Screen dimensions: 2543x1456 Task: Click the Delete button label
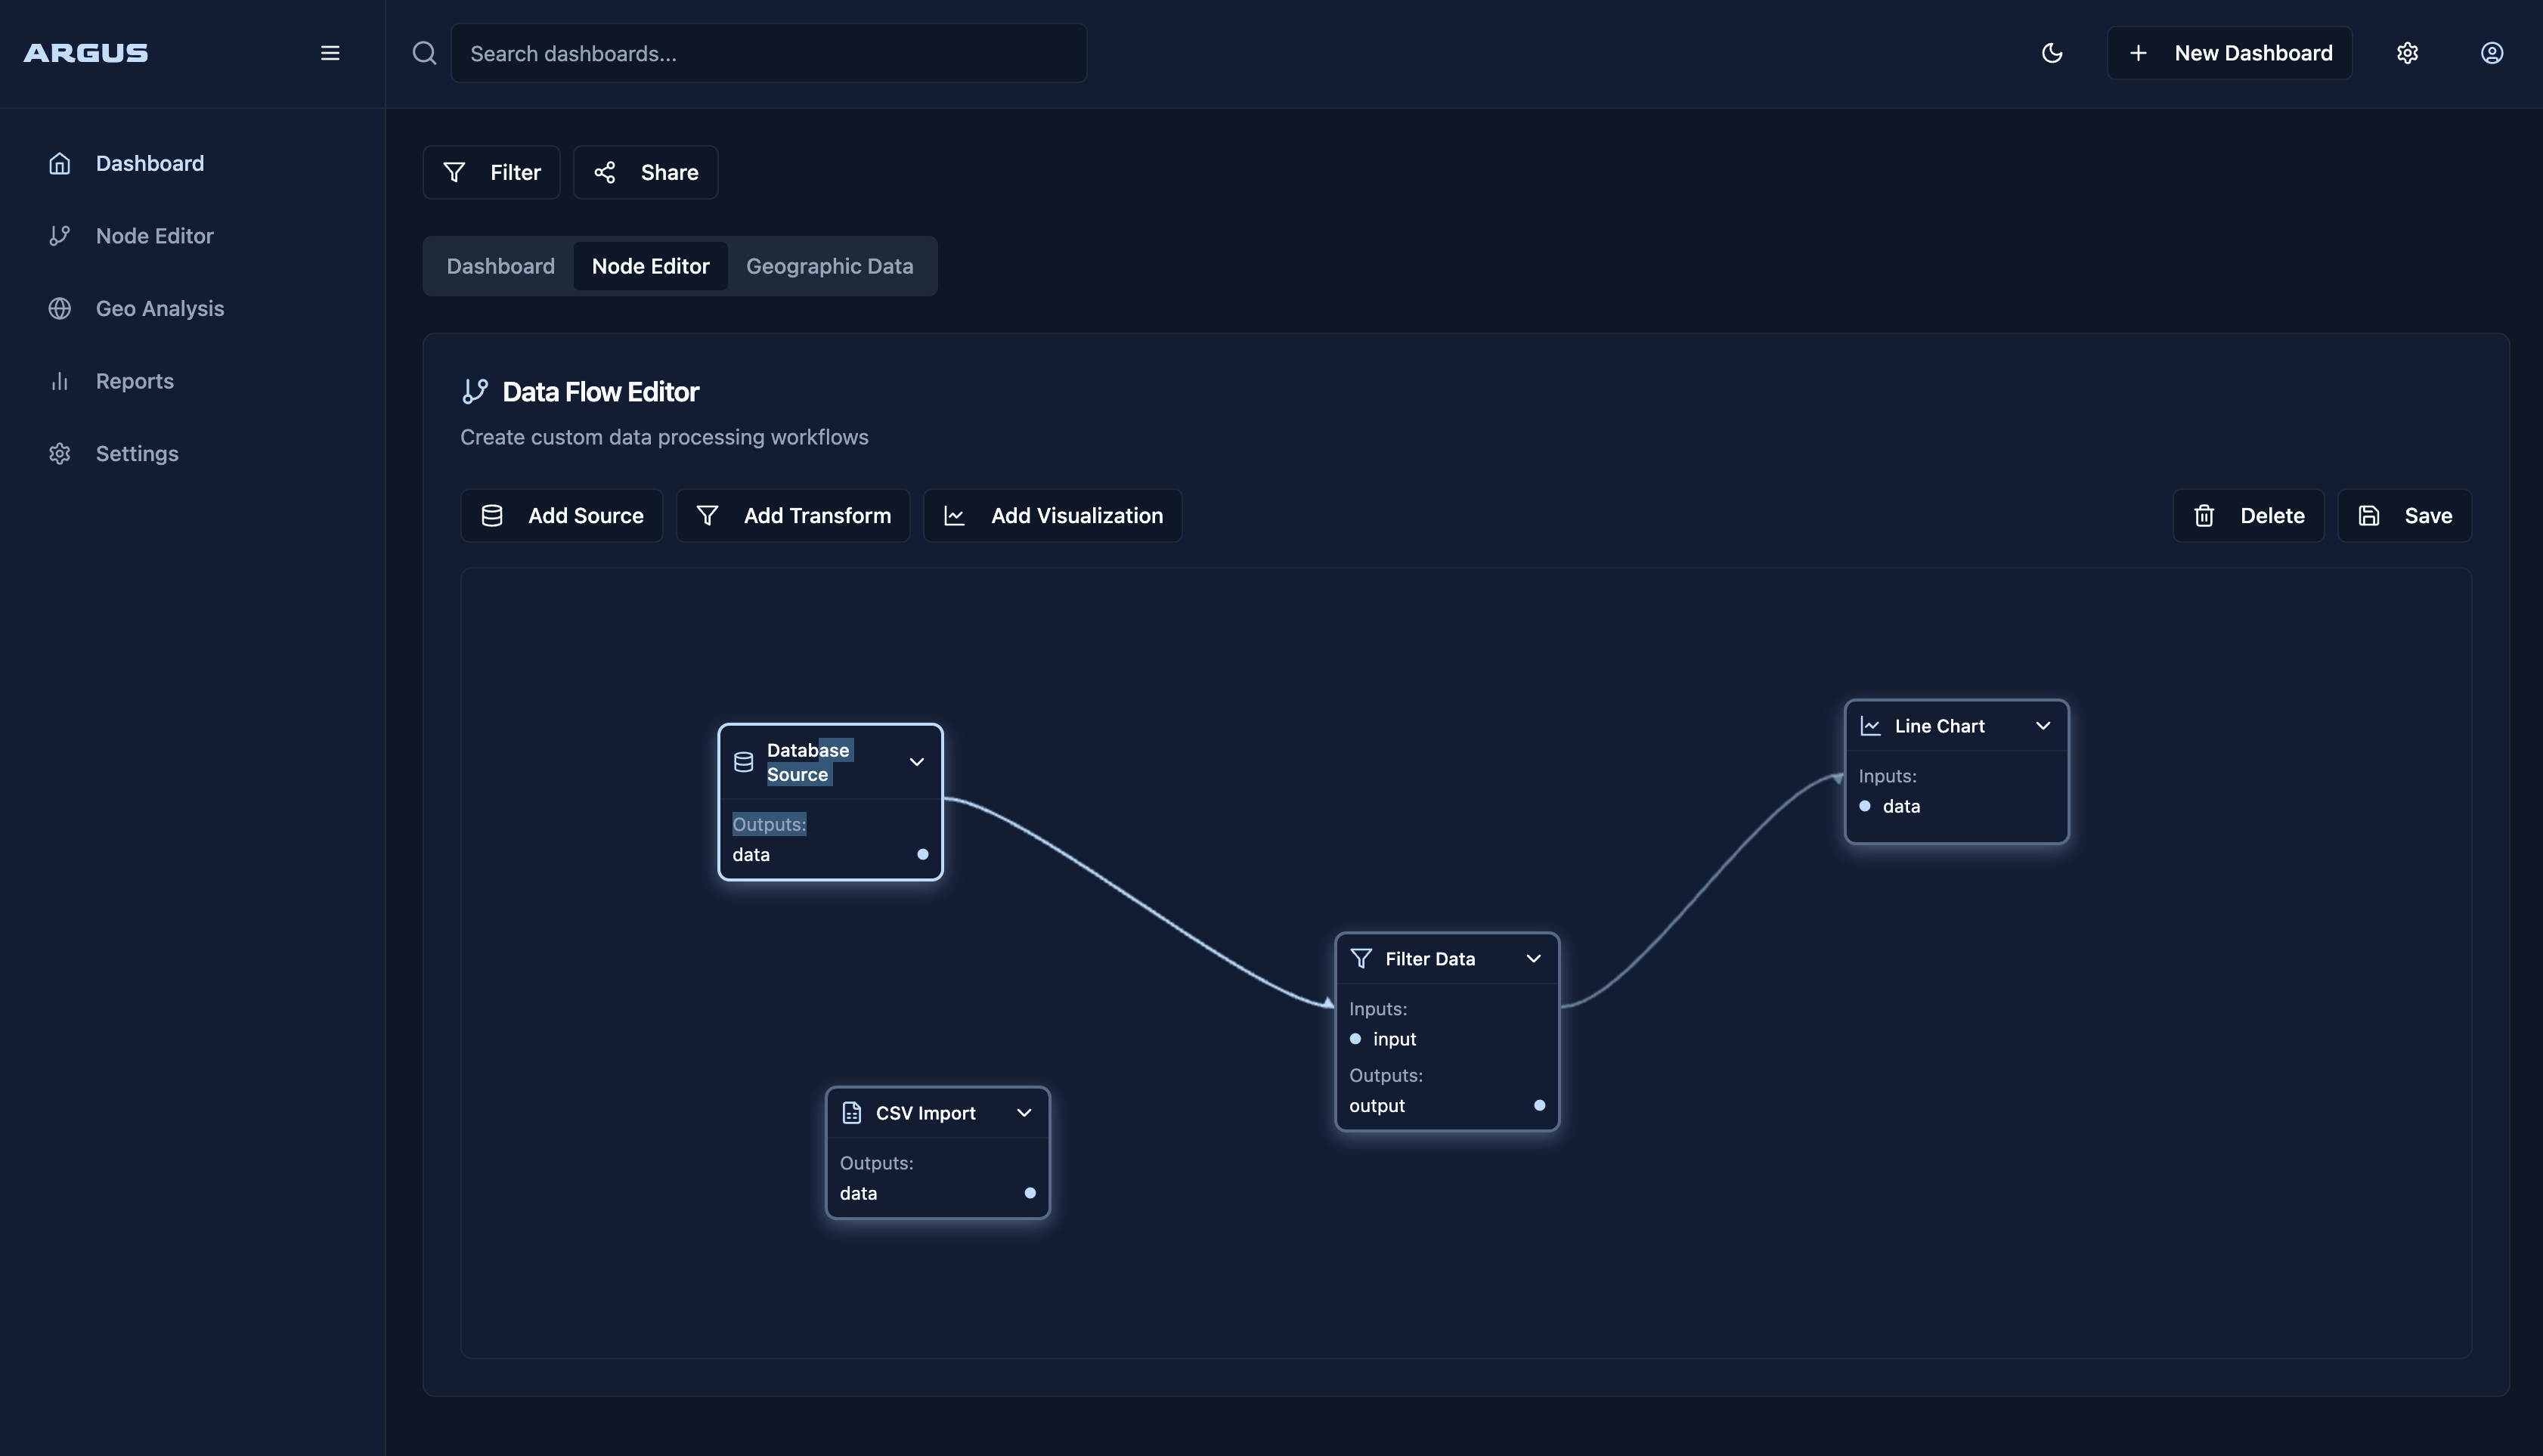point(2272,515)
